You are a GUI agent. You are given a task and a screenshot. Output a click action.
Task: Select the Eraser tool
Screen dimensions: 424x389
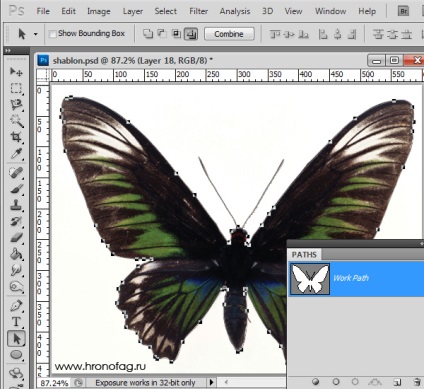point(16,238)
